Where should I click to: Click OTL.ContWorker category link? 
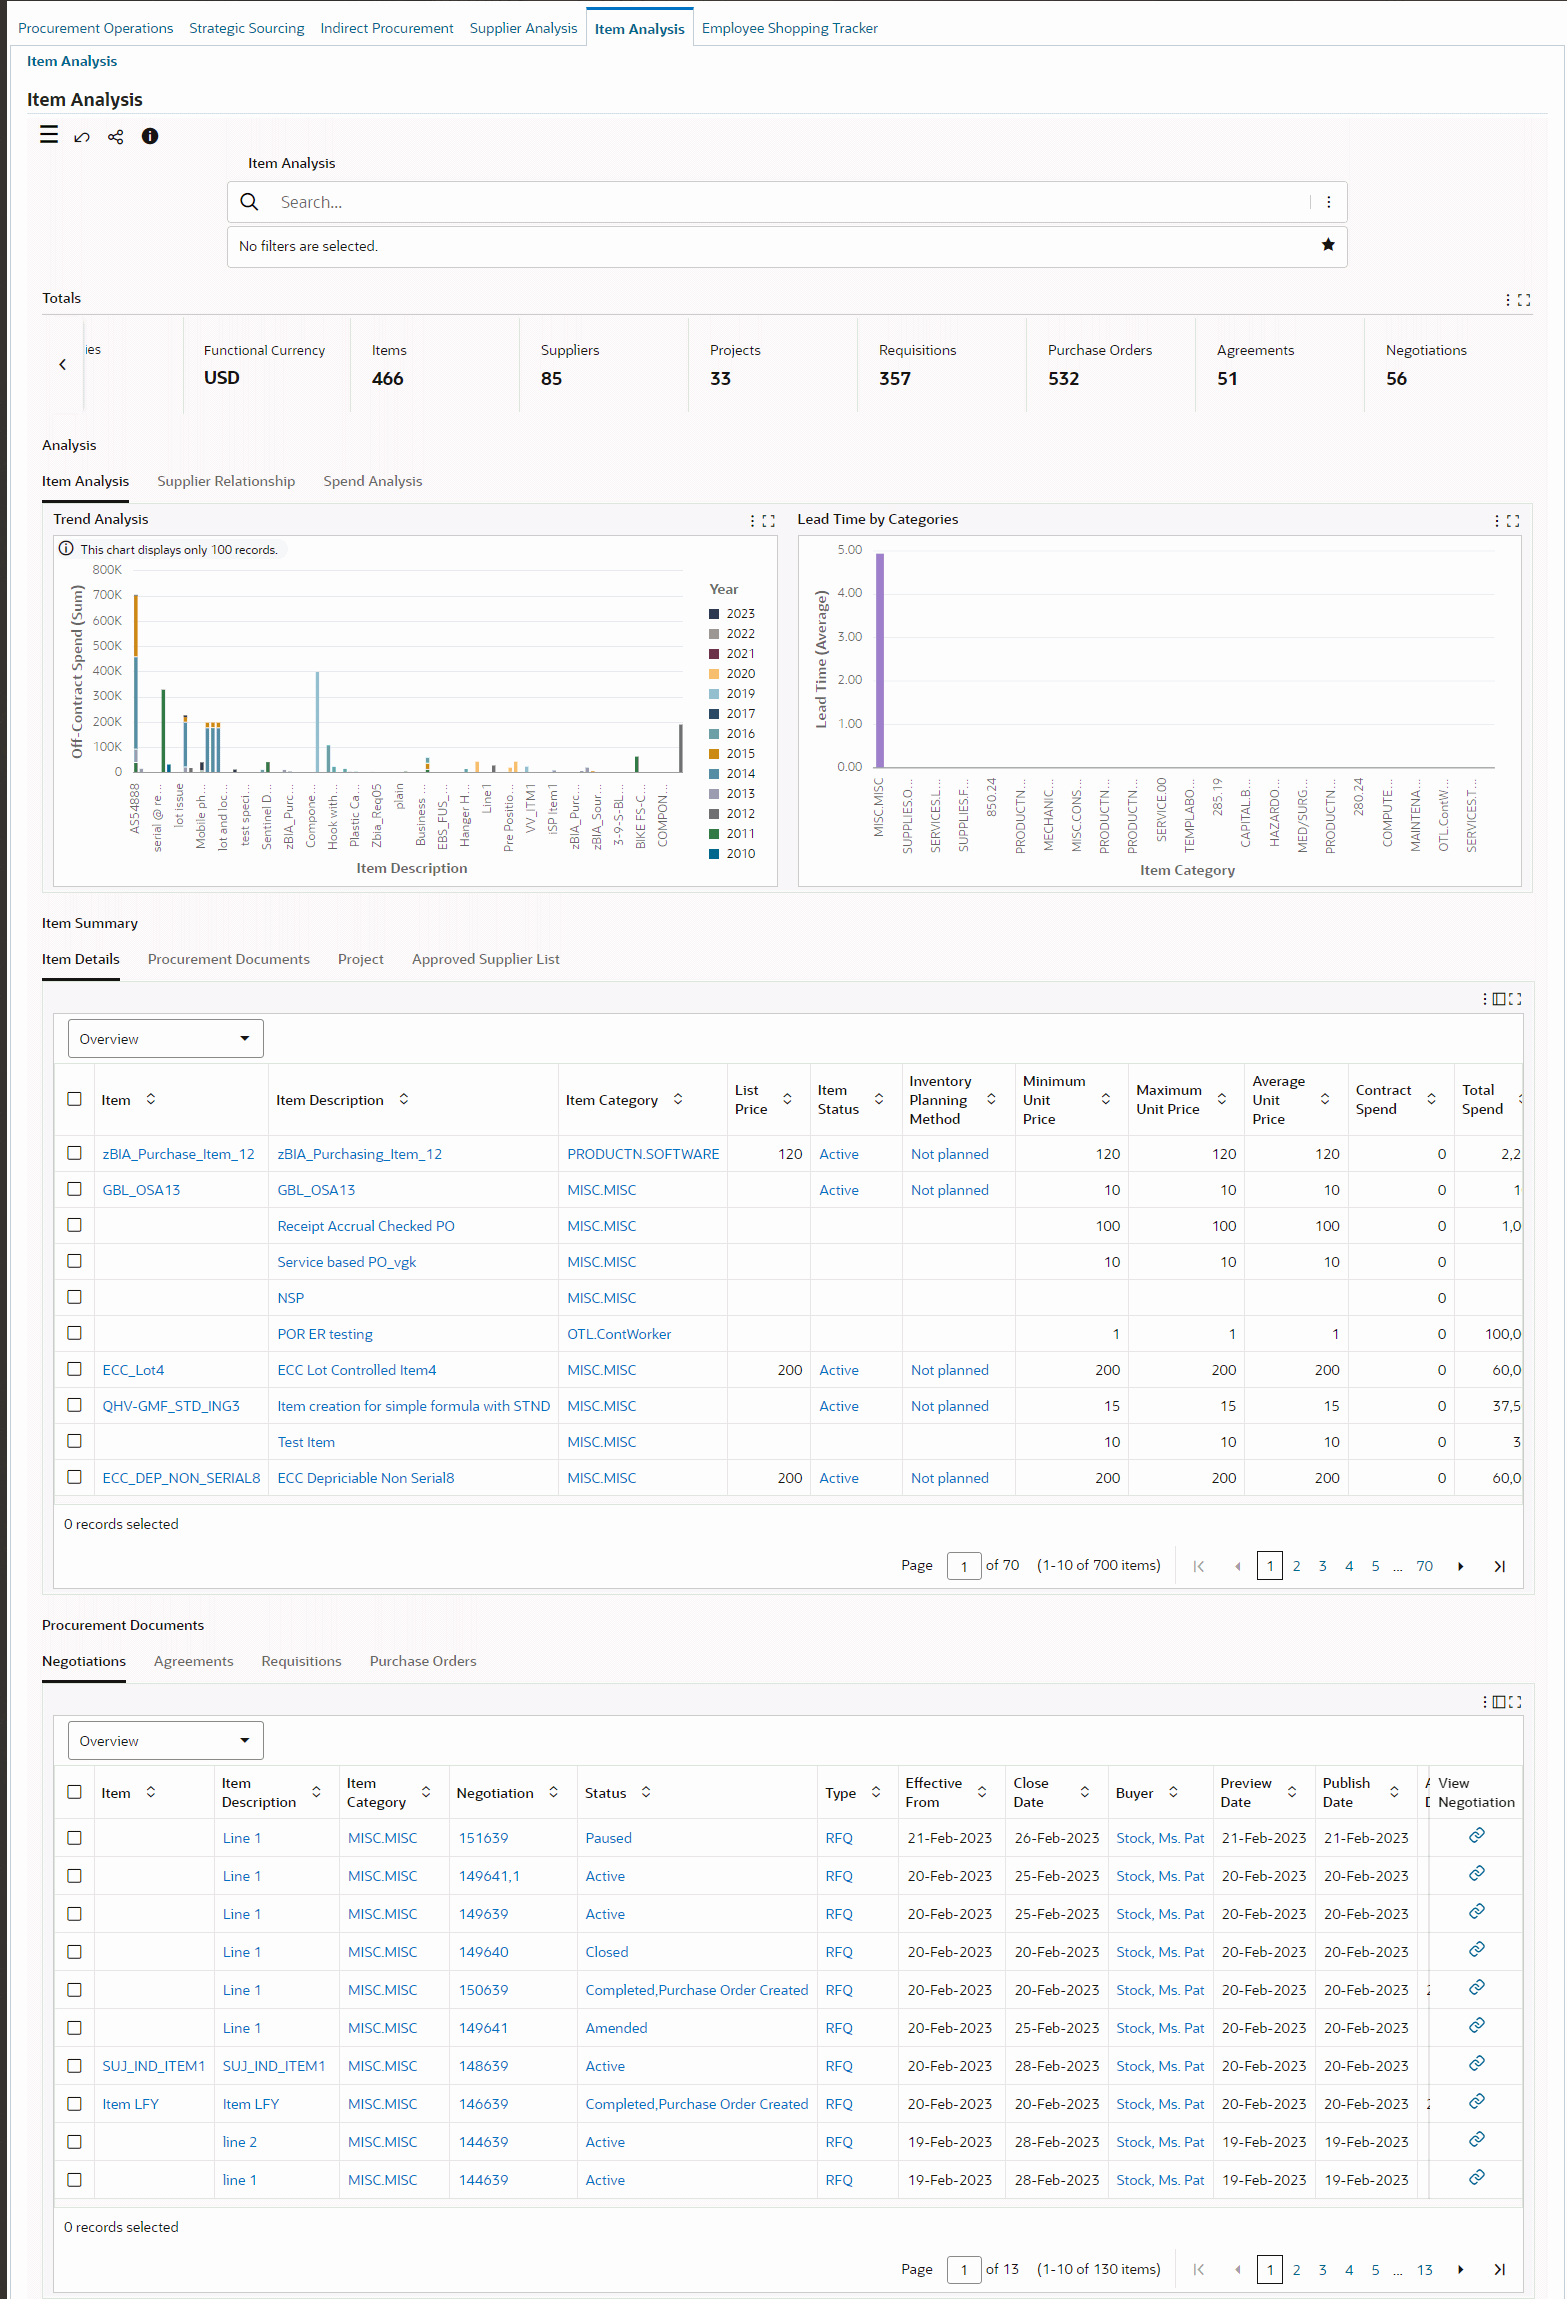(x=619, y=1334)
